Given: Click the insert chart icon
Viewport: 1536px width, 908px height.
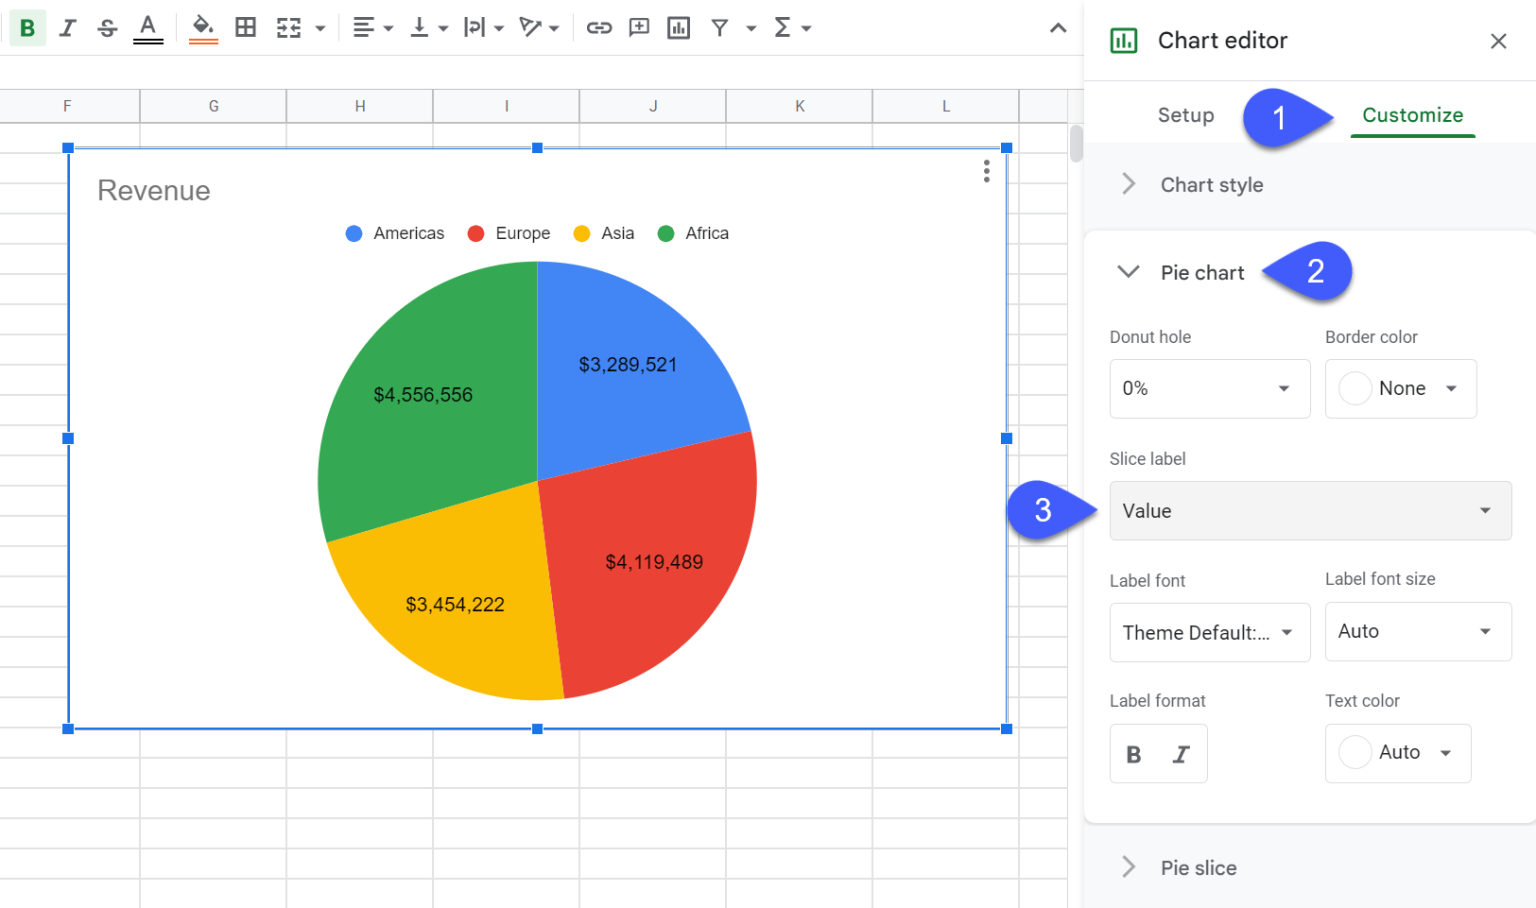Looking at the screenshot, I should coord(679,28).
